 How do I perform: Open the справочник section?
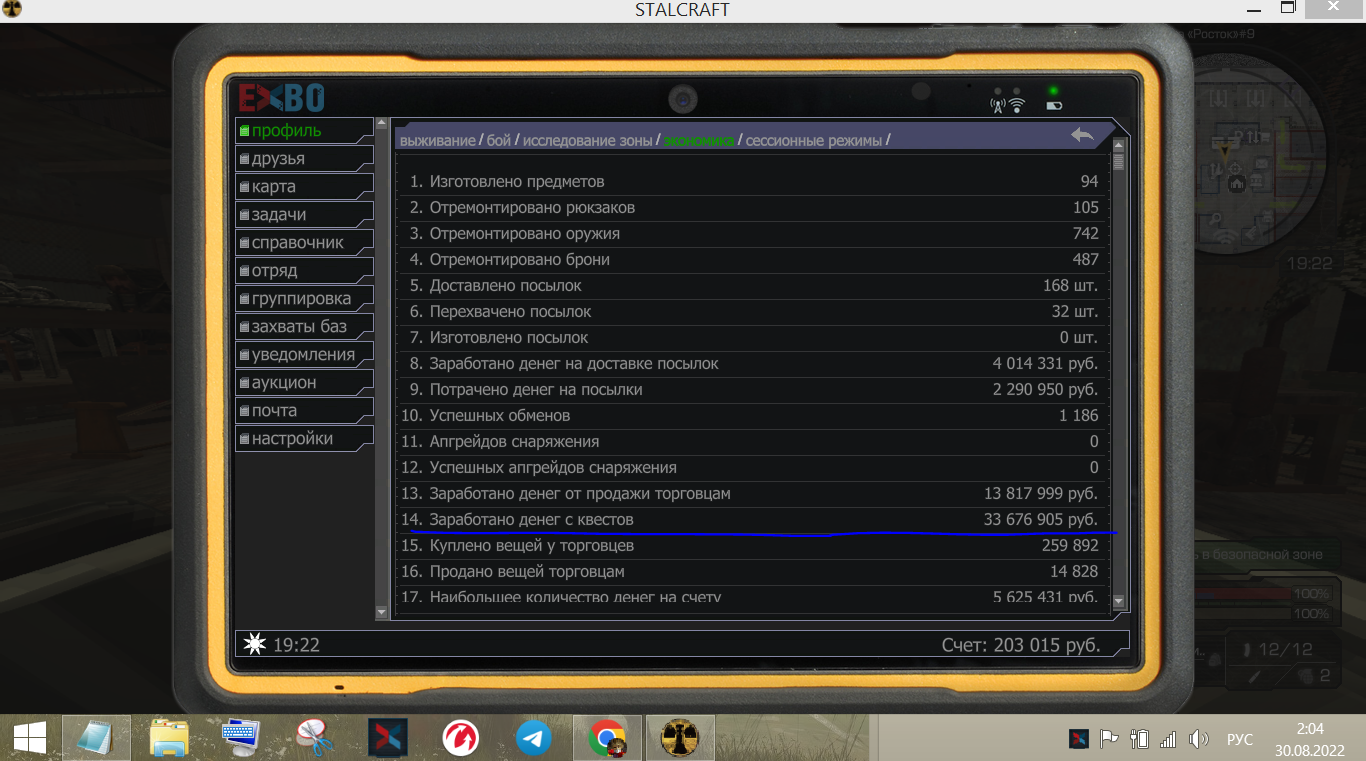[305, 242]
